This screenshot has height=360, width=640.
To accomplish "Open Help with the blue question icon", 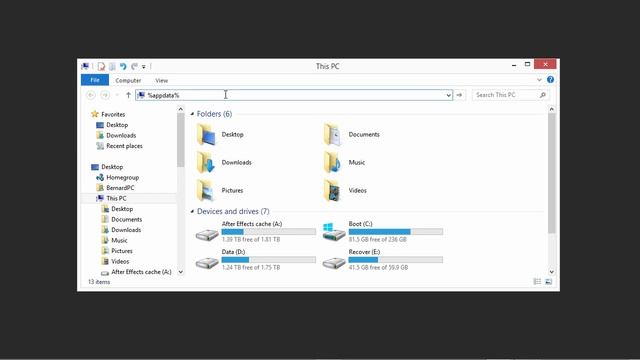I will click(x=550, y=80).
